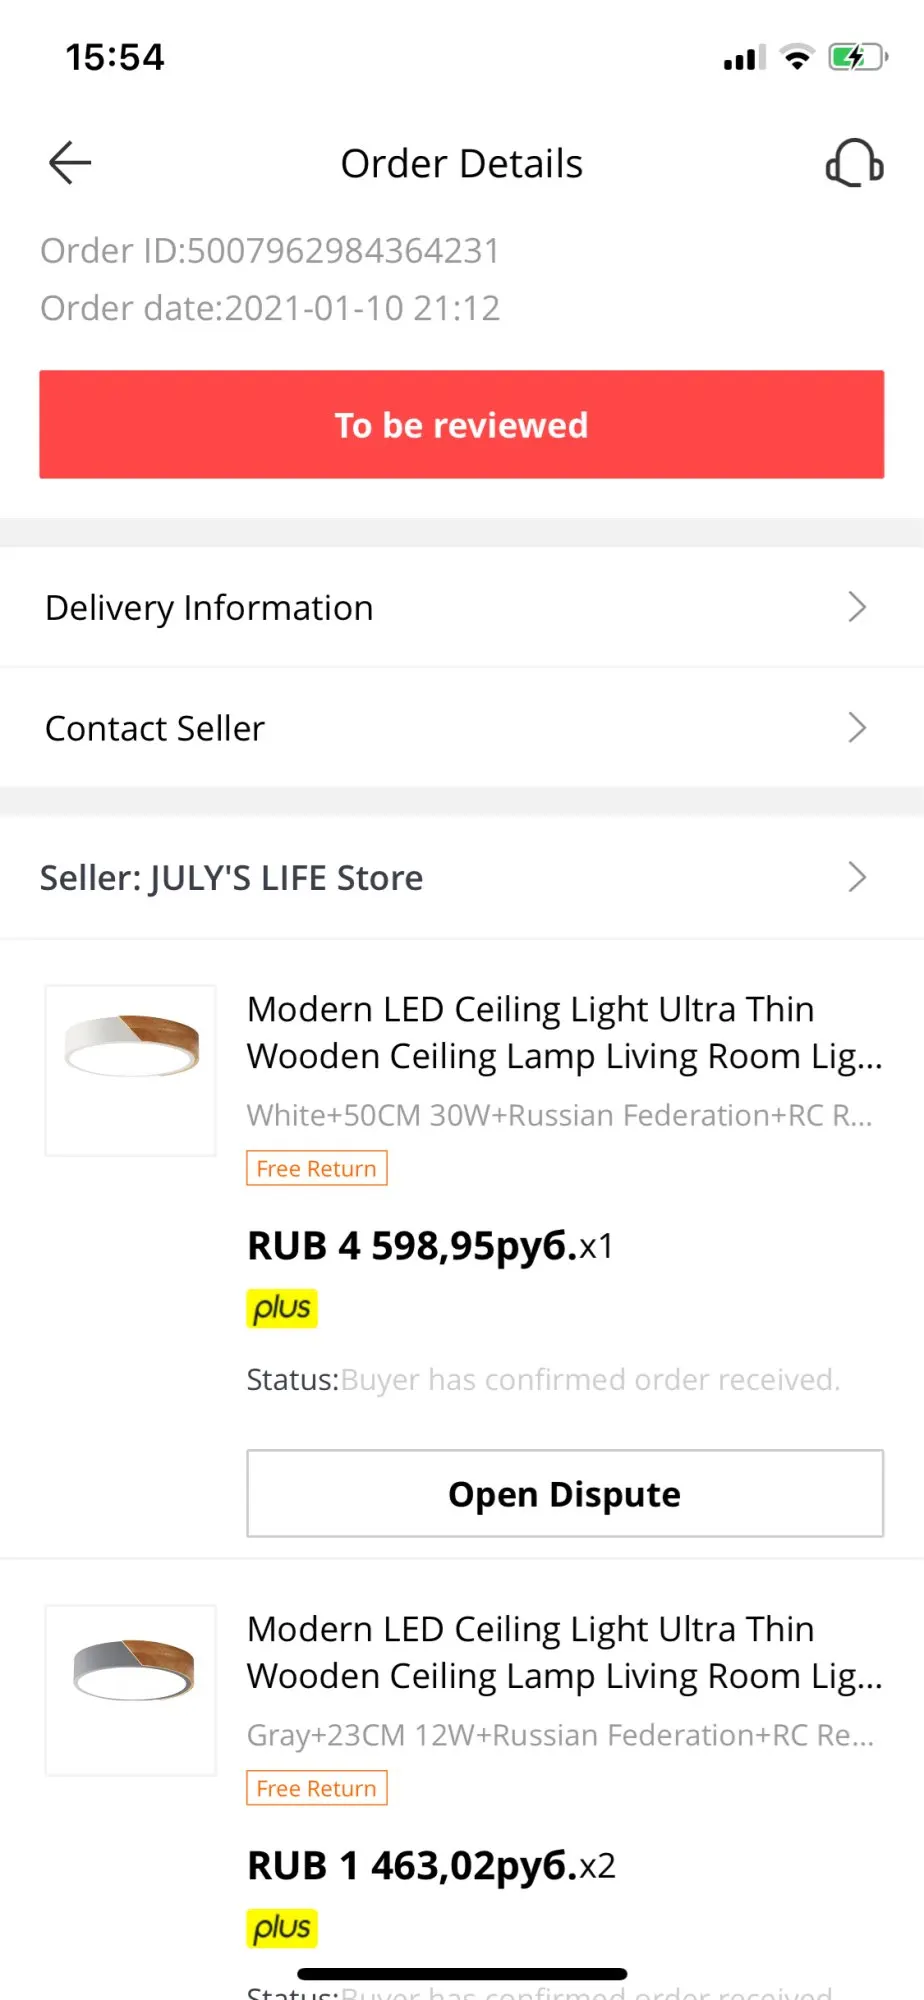Image resolution: width=924 pixels, height=2000 pixels.
Task: Expand Delivery Information chevron
Action: (x=857, y=607)
